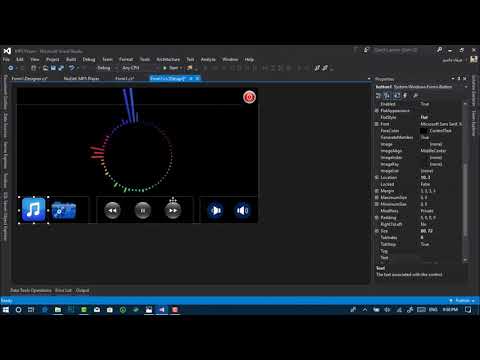
Task: Open the Architecture menu
Action: point(168,59)
